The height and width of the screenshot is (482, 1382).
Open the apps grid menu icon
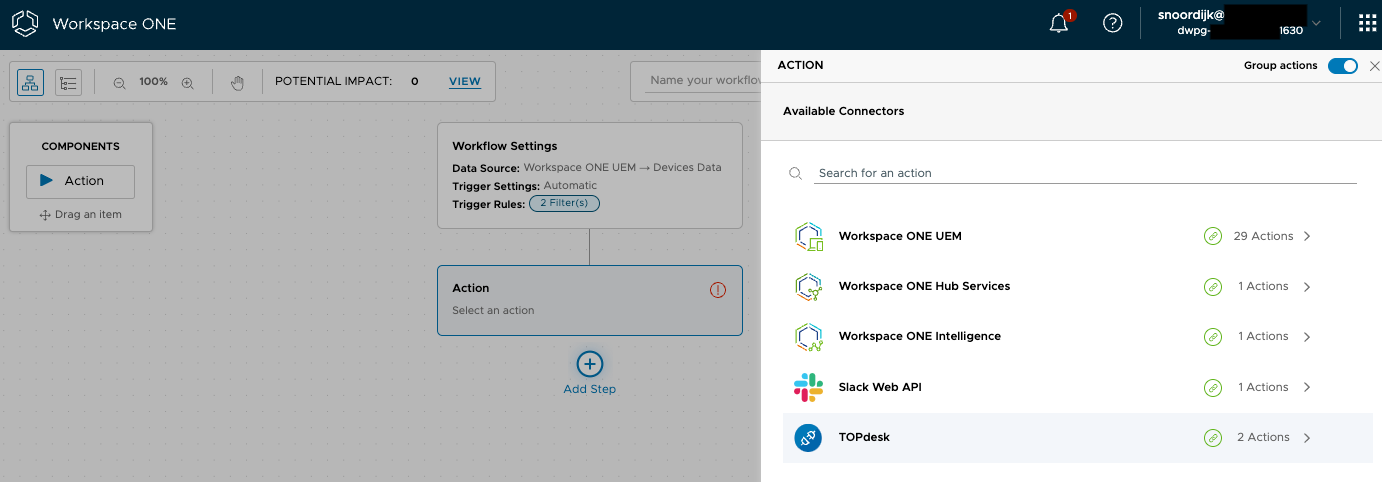(x=1367, y=23)
